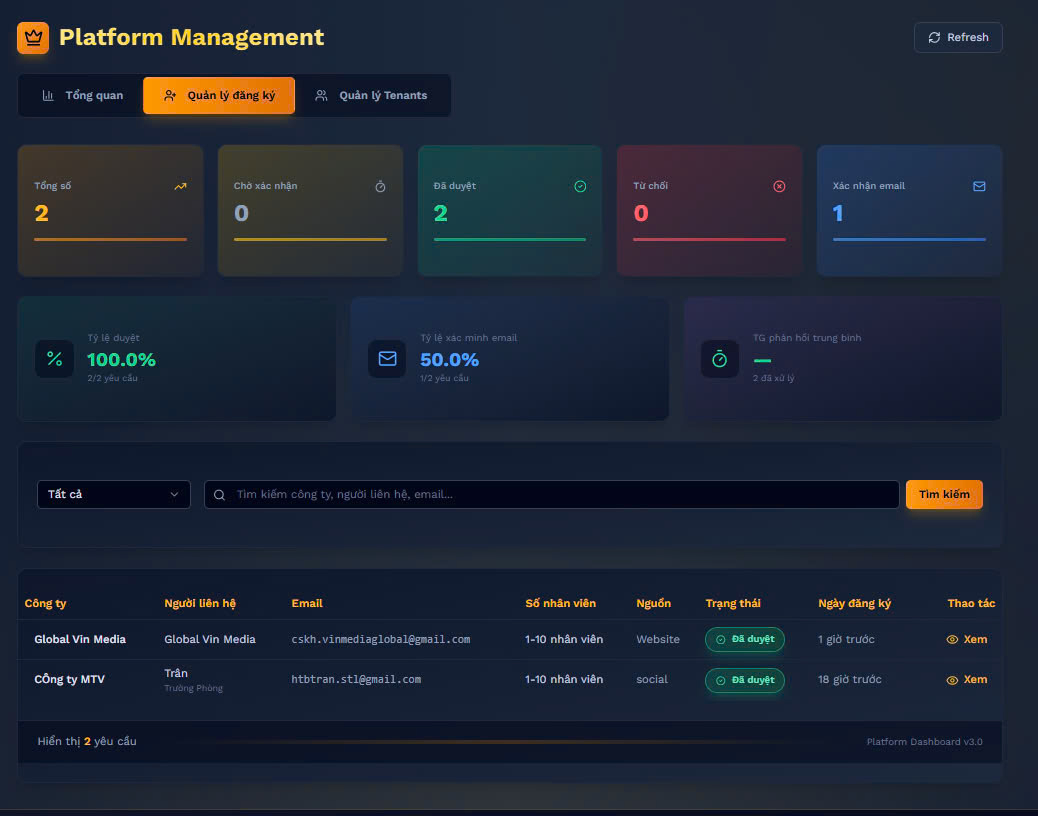Sort by Ngày đăng ký column header
The height and width of the screenshot is (816, 1038).
(x=854, y=603)
